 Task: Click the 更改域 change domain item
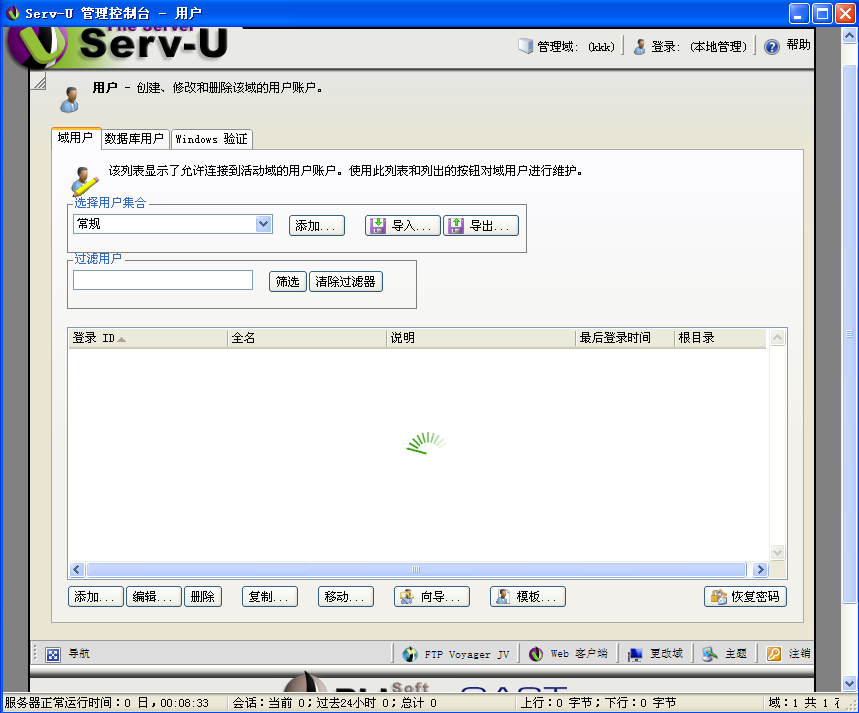coord(655,654)
